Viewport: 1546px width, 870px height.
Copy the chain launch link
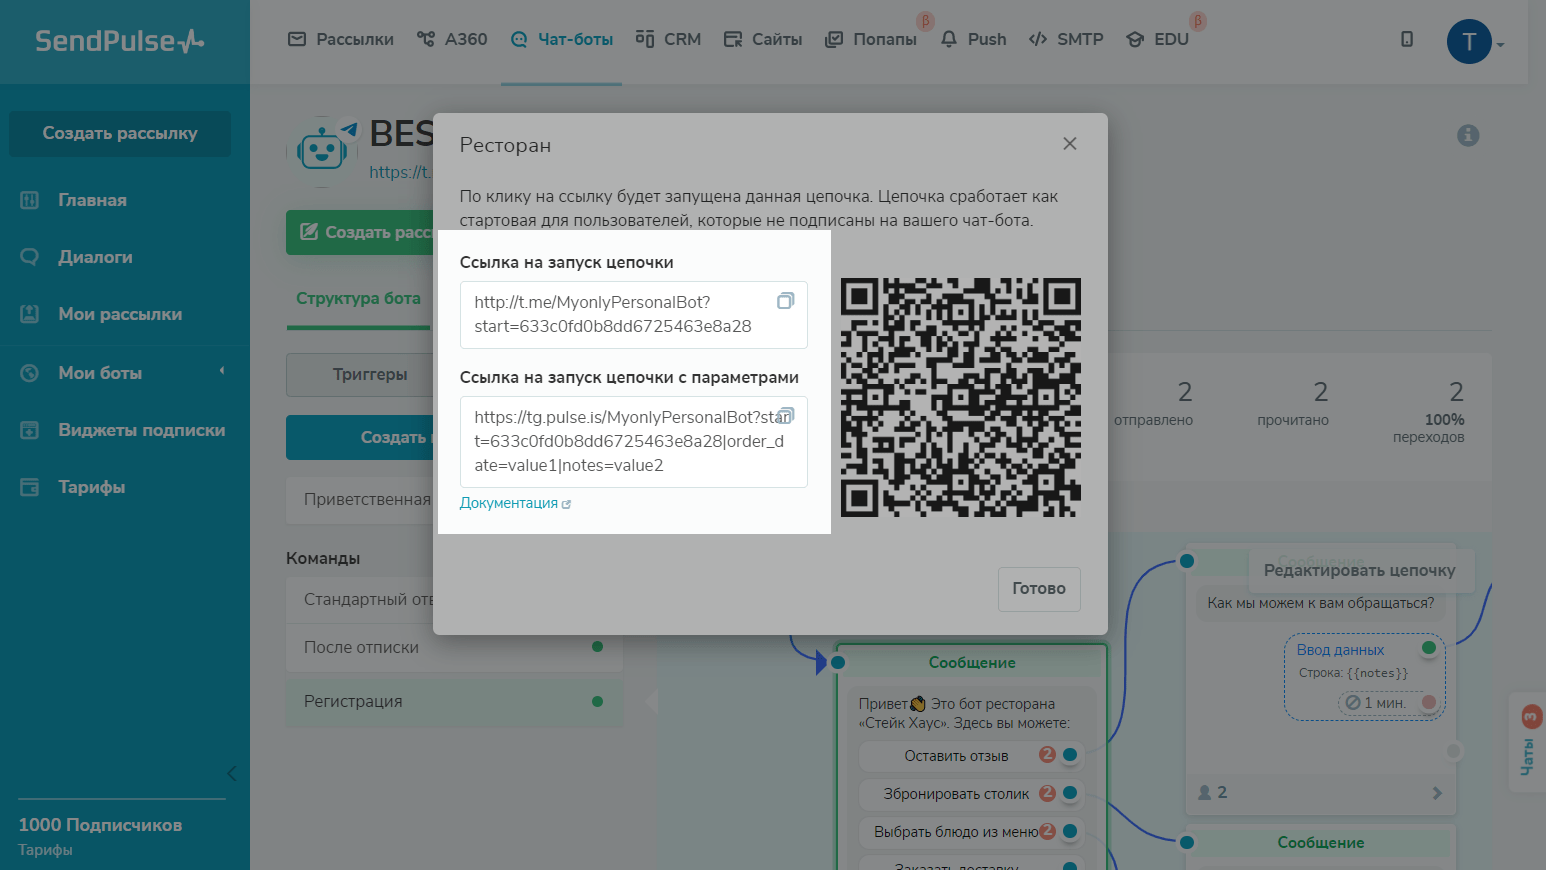[785, 301]
